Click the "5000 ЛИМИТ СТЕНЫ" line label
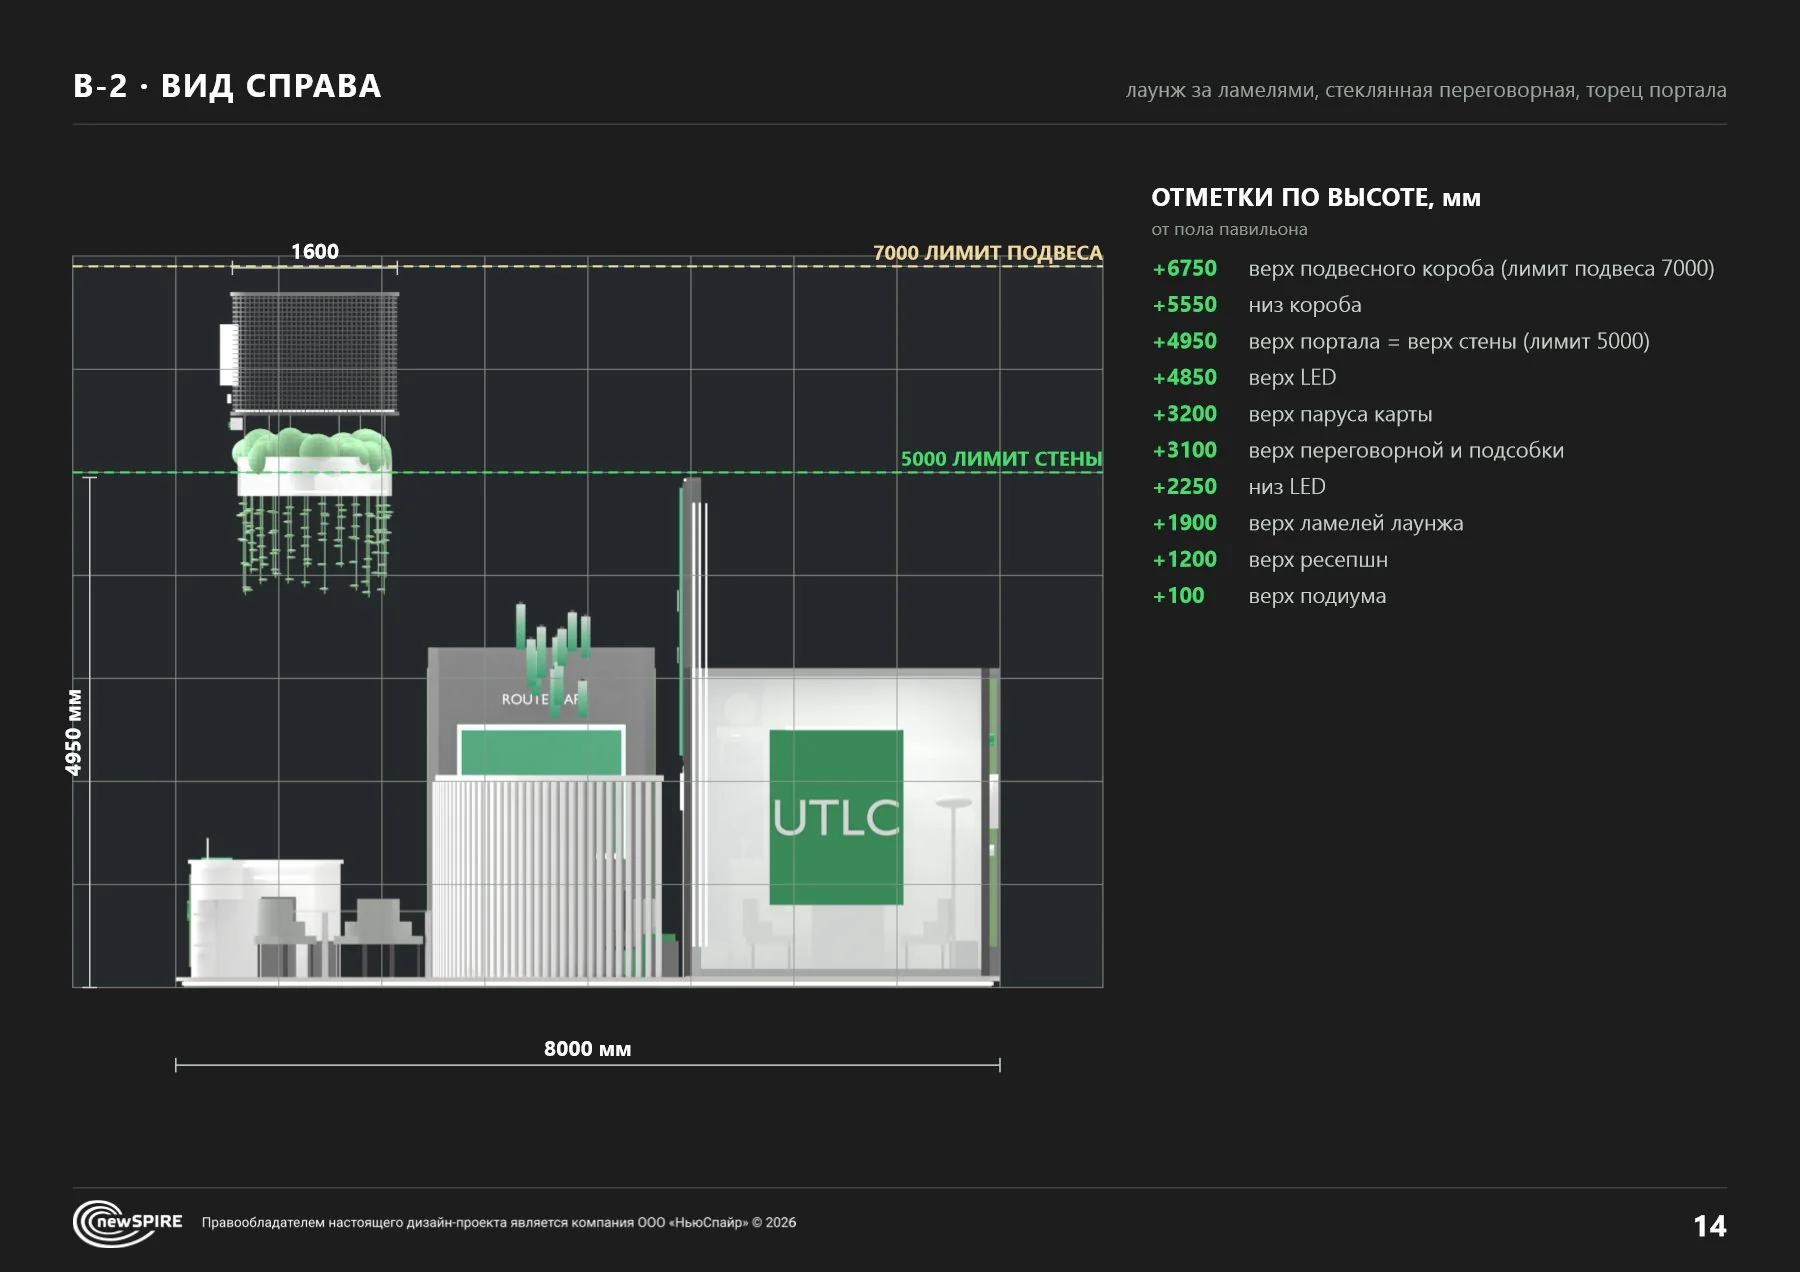 tap(1001, 458)
